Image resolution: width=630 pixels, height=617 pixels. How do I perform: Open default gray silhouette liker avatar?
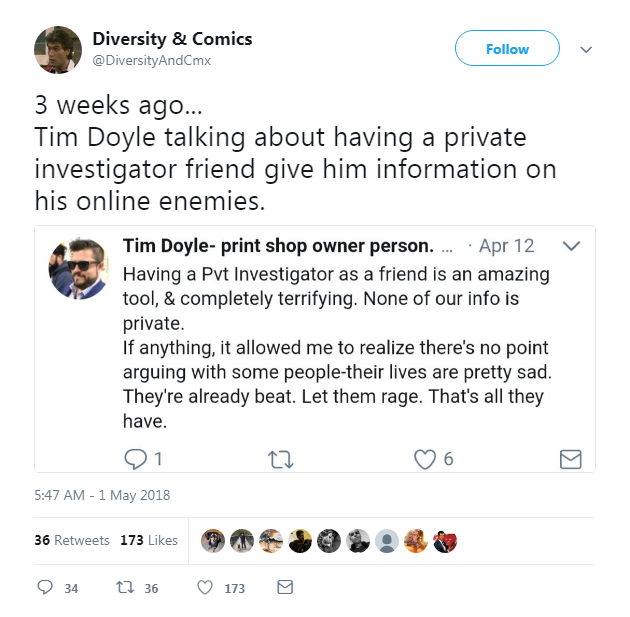(x=387, y=541)
